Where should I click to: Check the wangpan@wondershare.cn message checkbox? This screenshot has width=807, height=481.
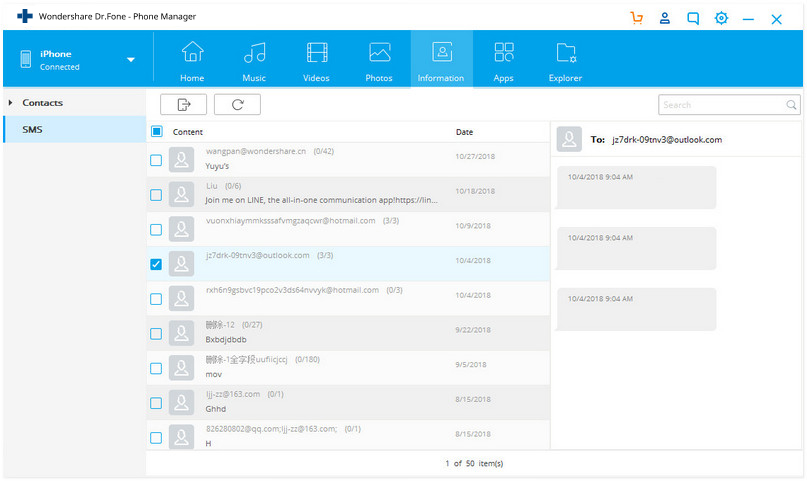coord(156,161)
